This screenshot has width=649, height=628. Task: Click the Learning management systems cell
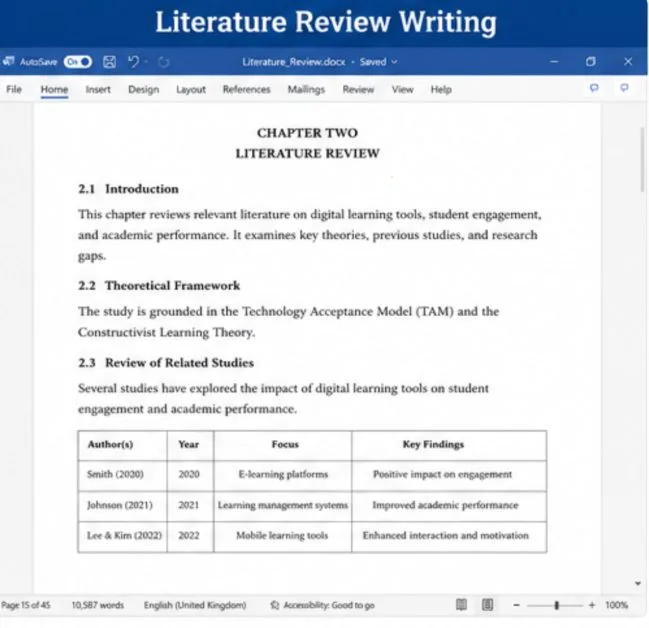coord(283,506)
